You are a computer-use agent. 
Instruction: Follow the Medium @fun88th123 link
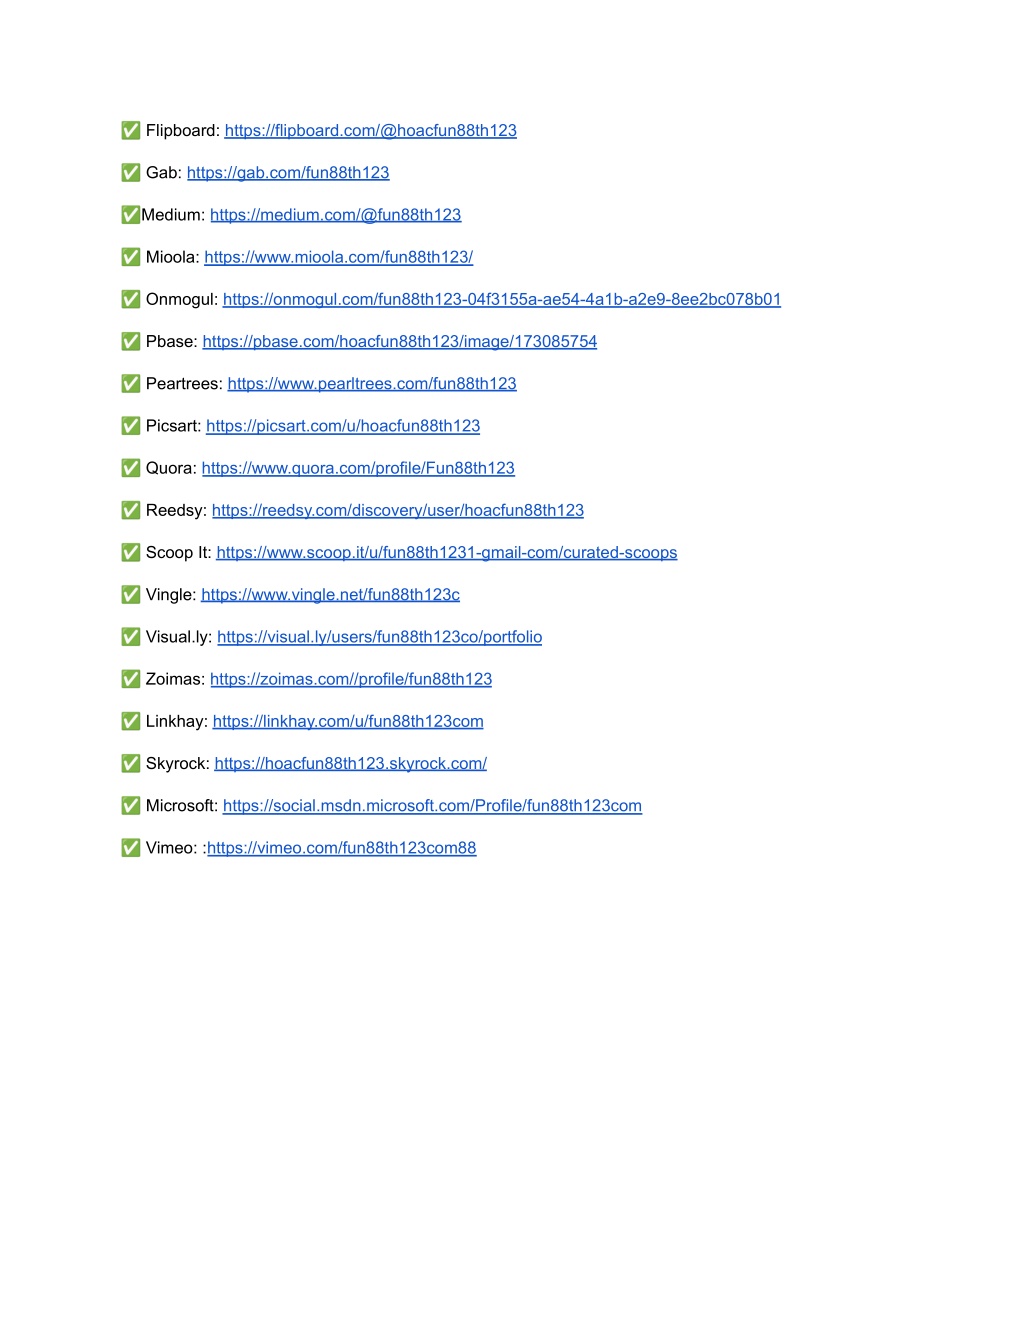click(335, 215)
